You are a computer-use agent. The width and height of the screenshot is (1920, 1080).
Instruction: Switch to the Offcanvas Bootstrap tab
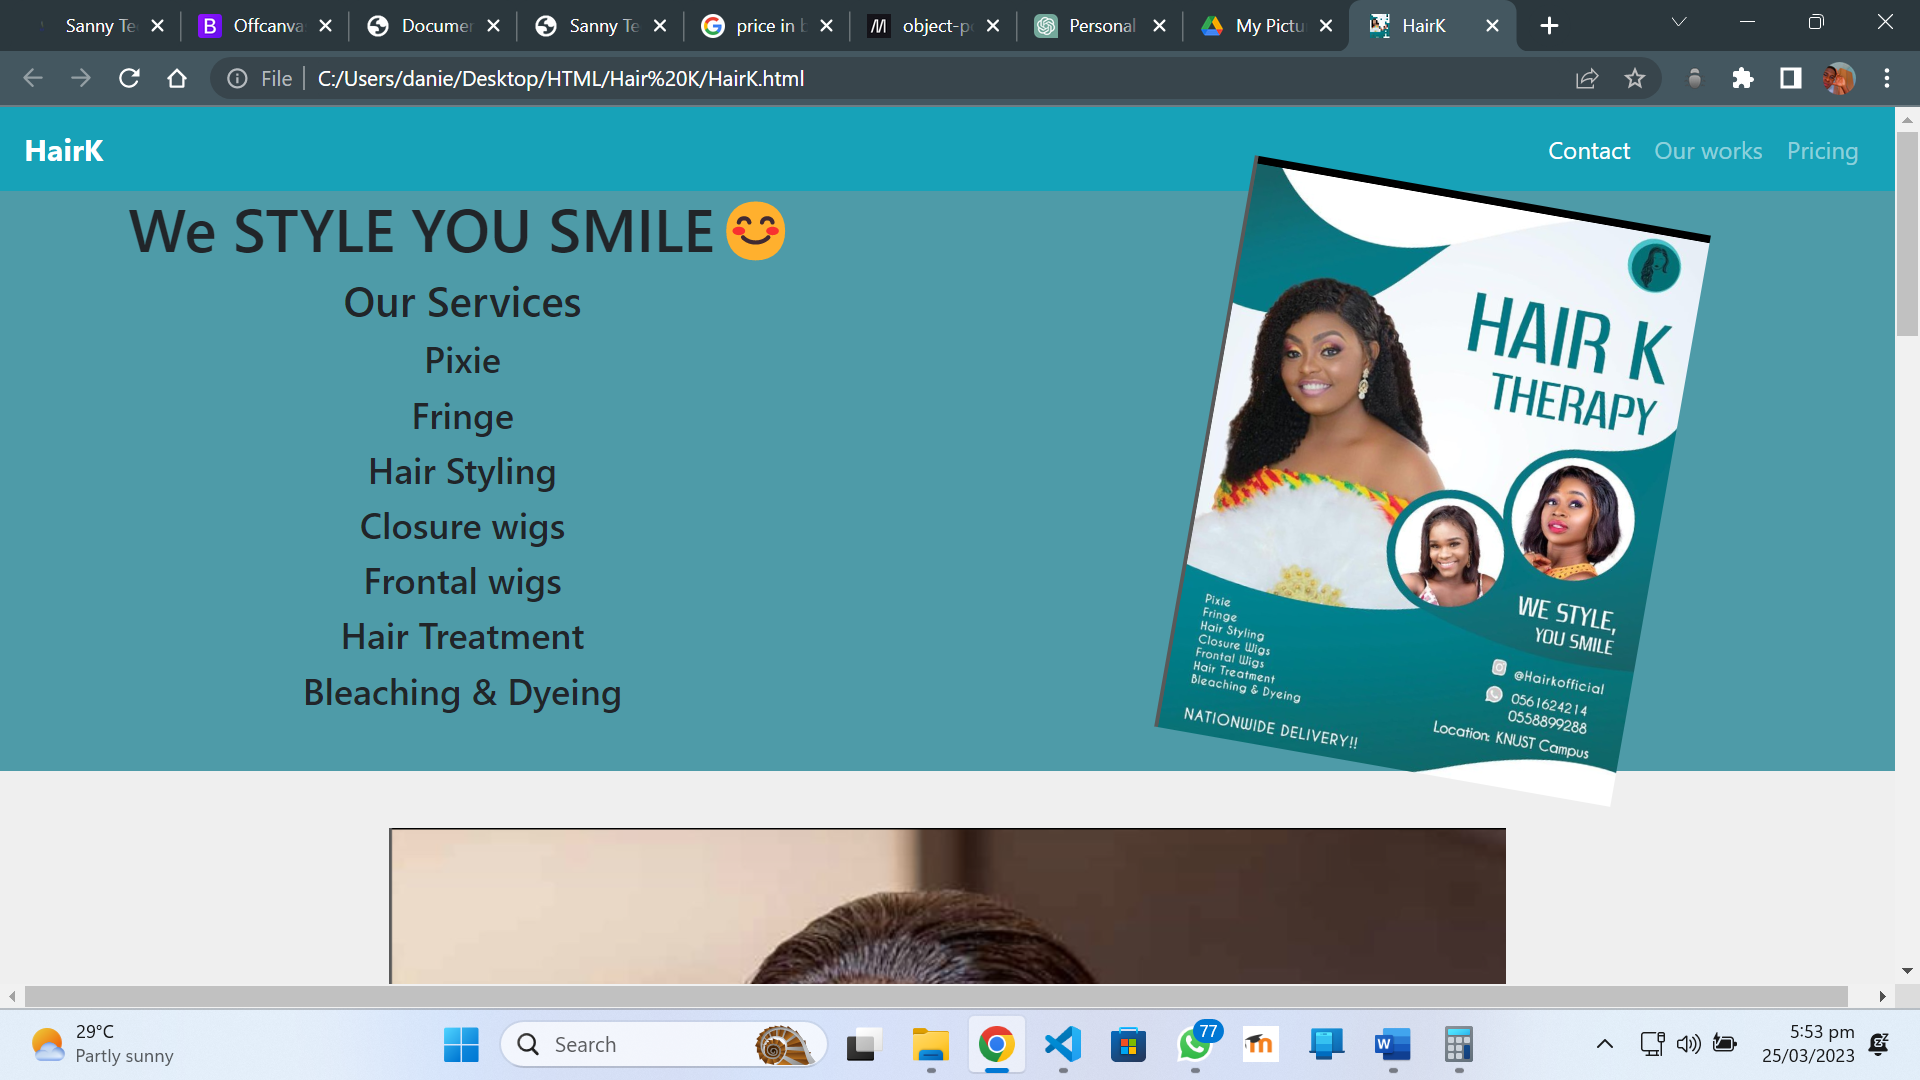266,26
